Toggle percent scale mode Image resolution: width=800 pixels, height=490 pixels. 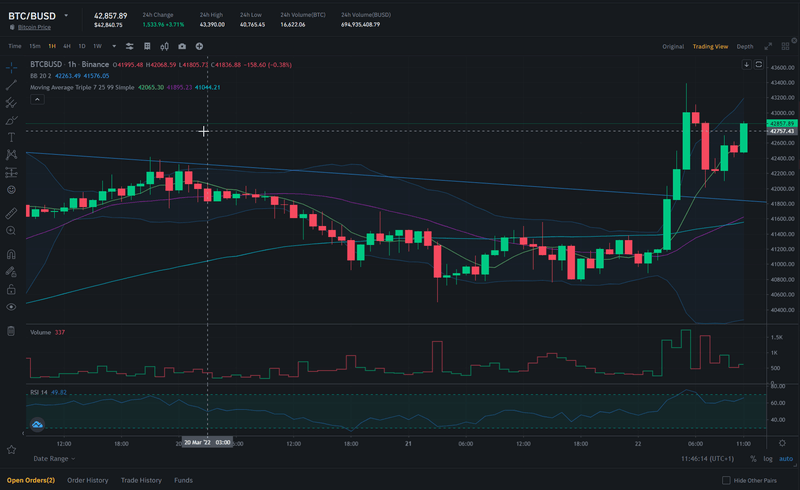coord(753,459)
